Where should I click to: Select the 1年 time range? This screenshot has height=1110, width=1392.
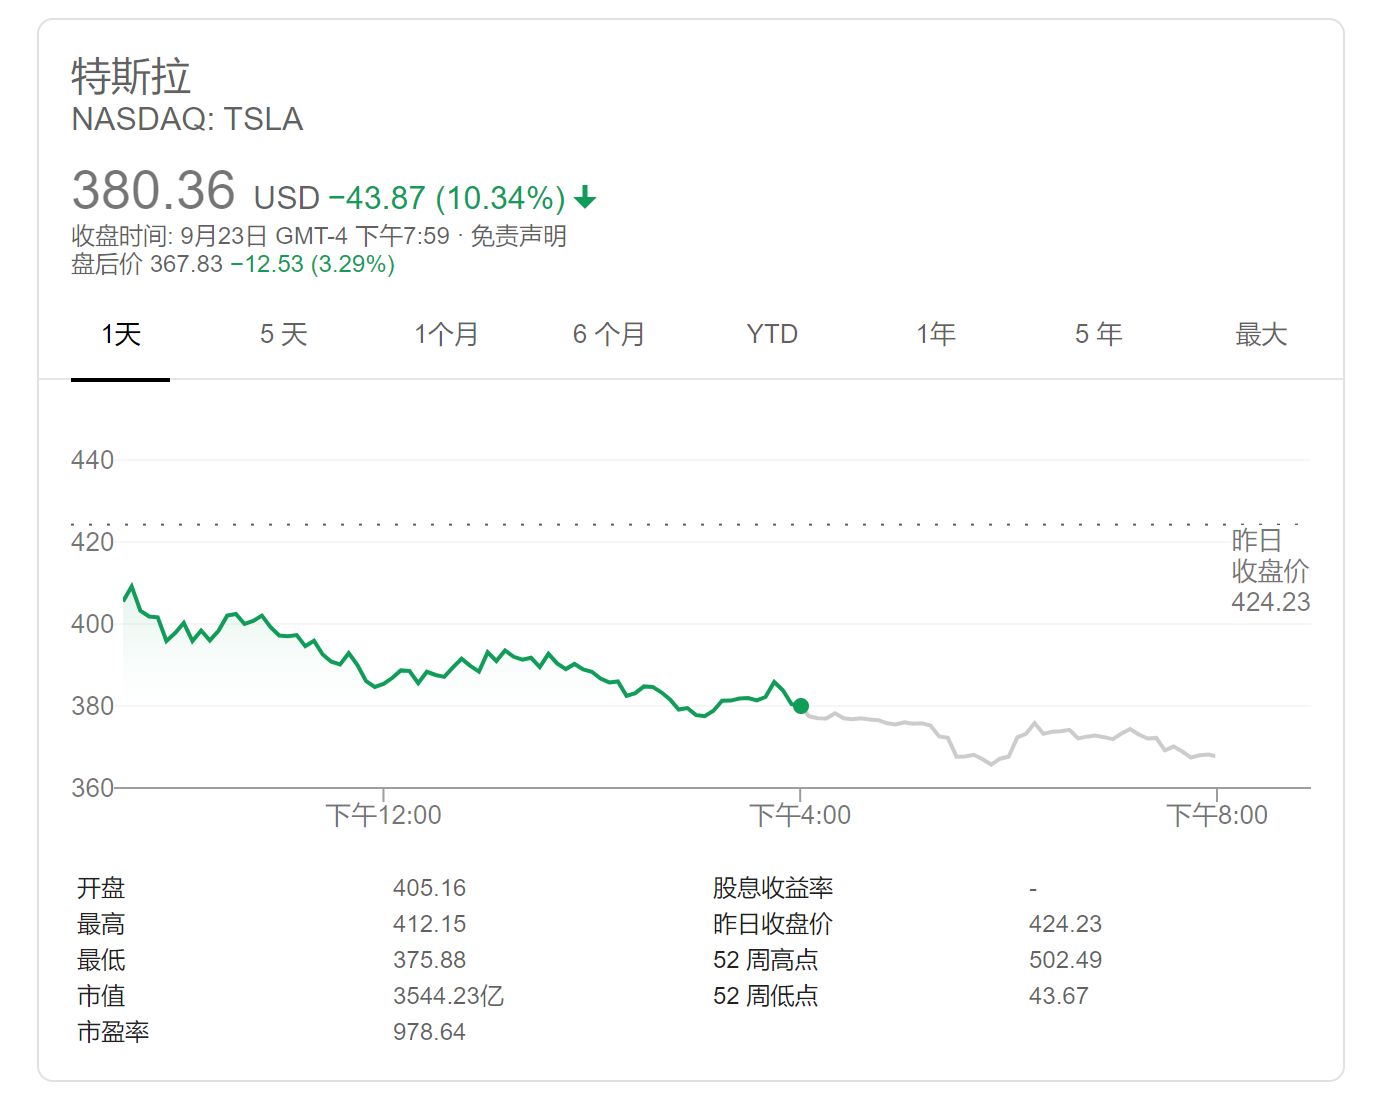point(936,334)
